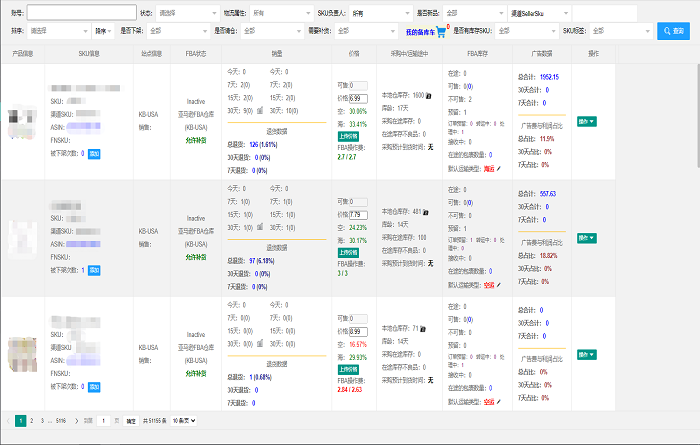Click the price input showing 6.99
Viewport: 700px width, 445px height.
pos(358,99)
